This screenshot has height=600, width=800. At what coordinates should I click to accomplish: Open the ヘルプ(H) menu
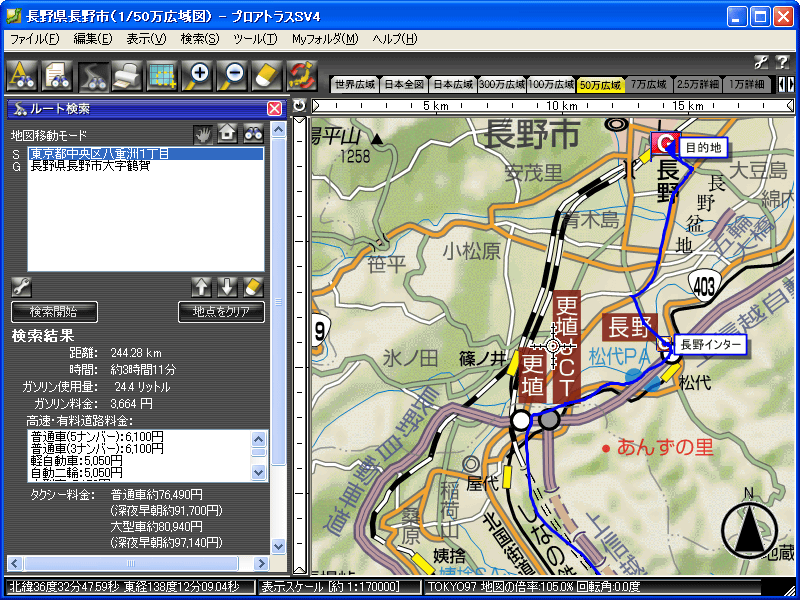coord(394,39)
